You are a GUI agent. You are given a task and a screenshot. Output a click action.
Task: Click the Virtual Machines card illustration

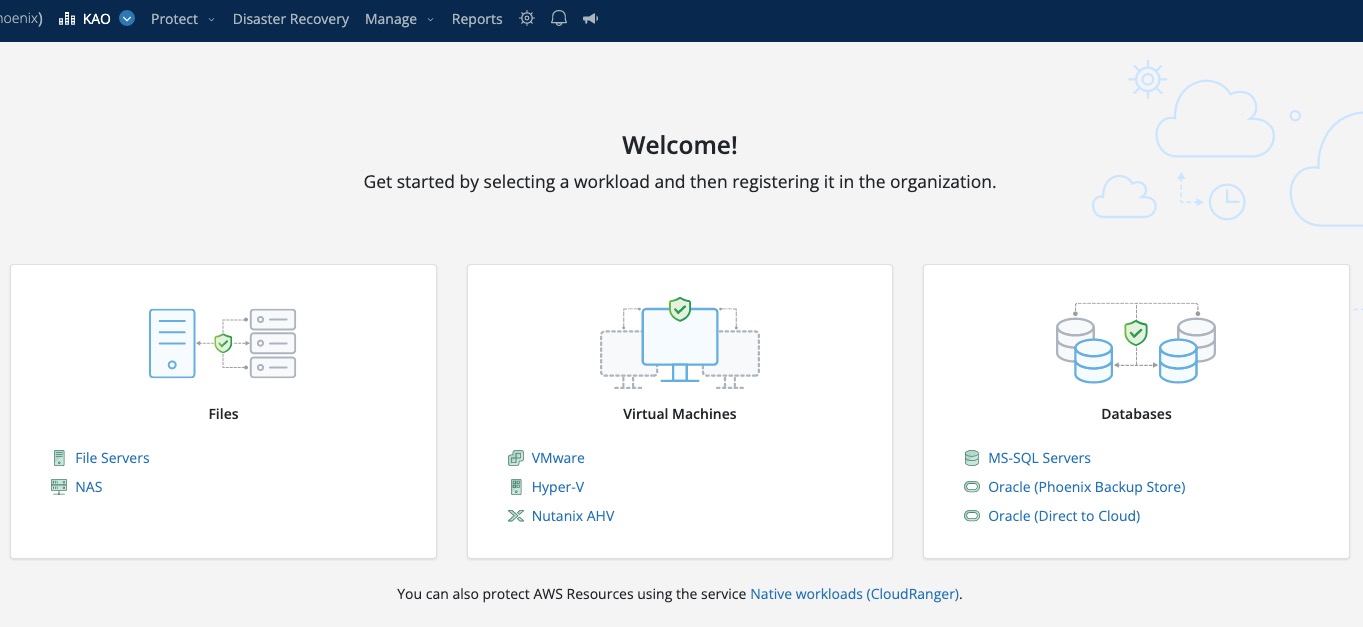pos(680,343)
